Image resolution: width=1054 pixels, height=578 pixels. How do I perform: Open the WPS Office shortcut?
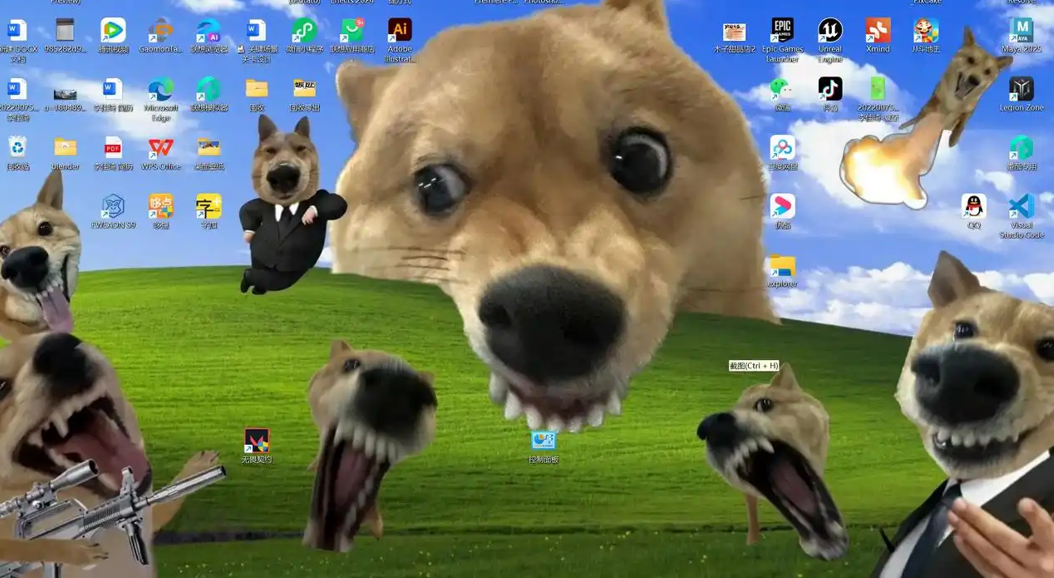coord(161,148)
